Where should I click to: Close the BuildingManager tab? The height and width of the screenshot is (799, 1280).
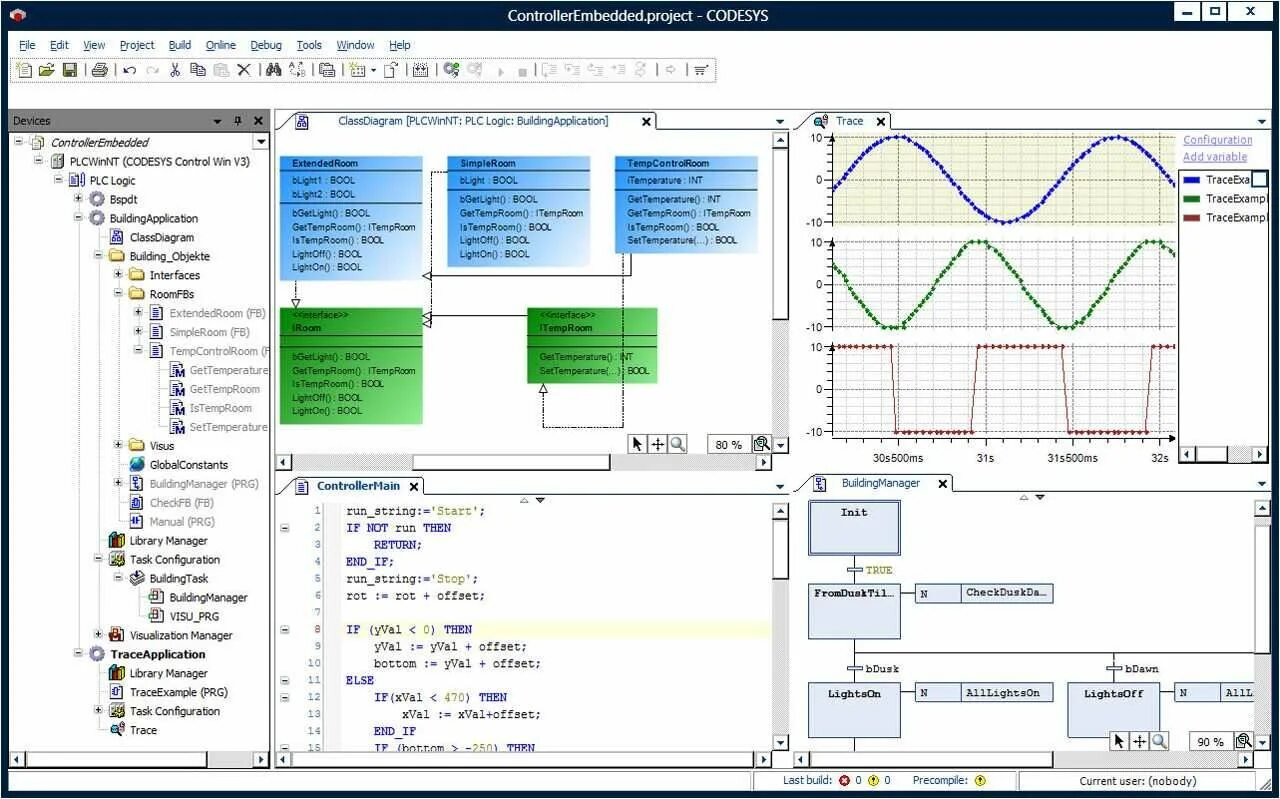click(x=942, y=483)
